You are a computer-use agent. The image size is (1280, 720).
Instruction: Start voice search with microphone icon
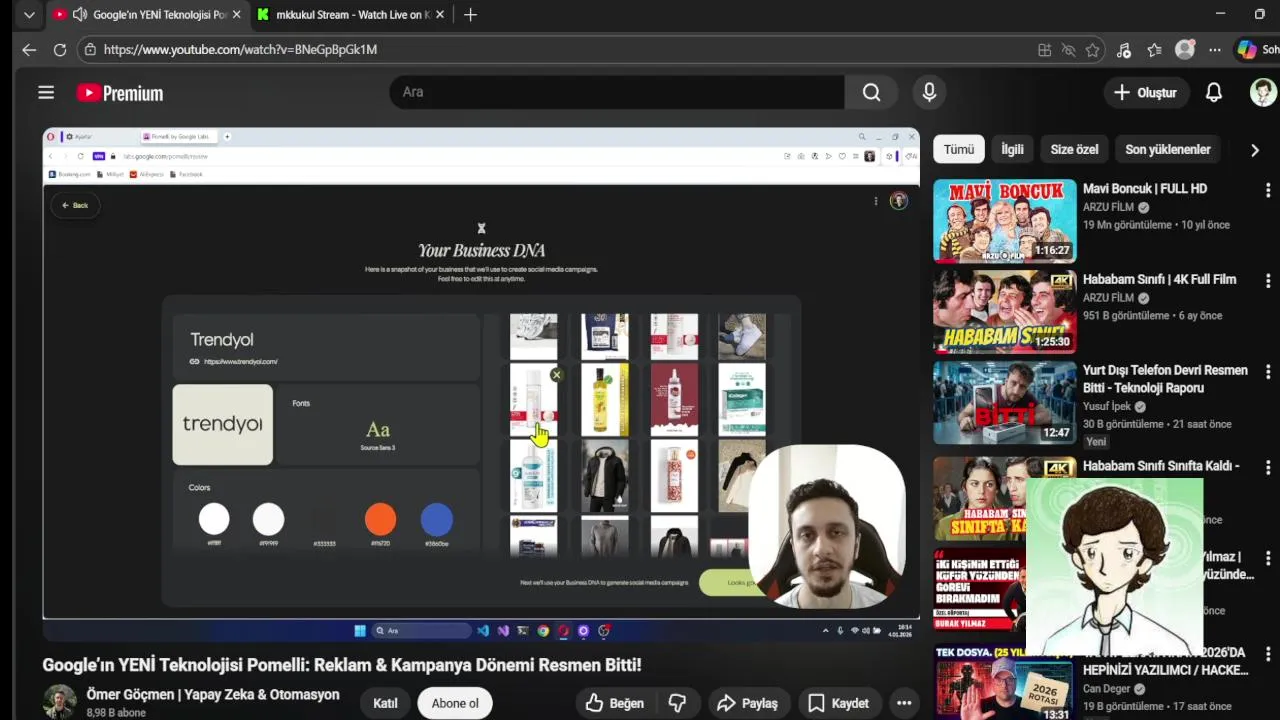click(x=929, y=92)
